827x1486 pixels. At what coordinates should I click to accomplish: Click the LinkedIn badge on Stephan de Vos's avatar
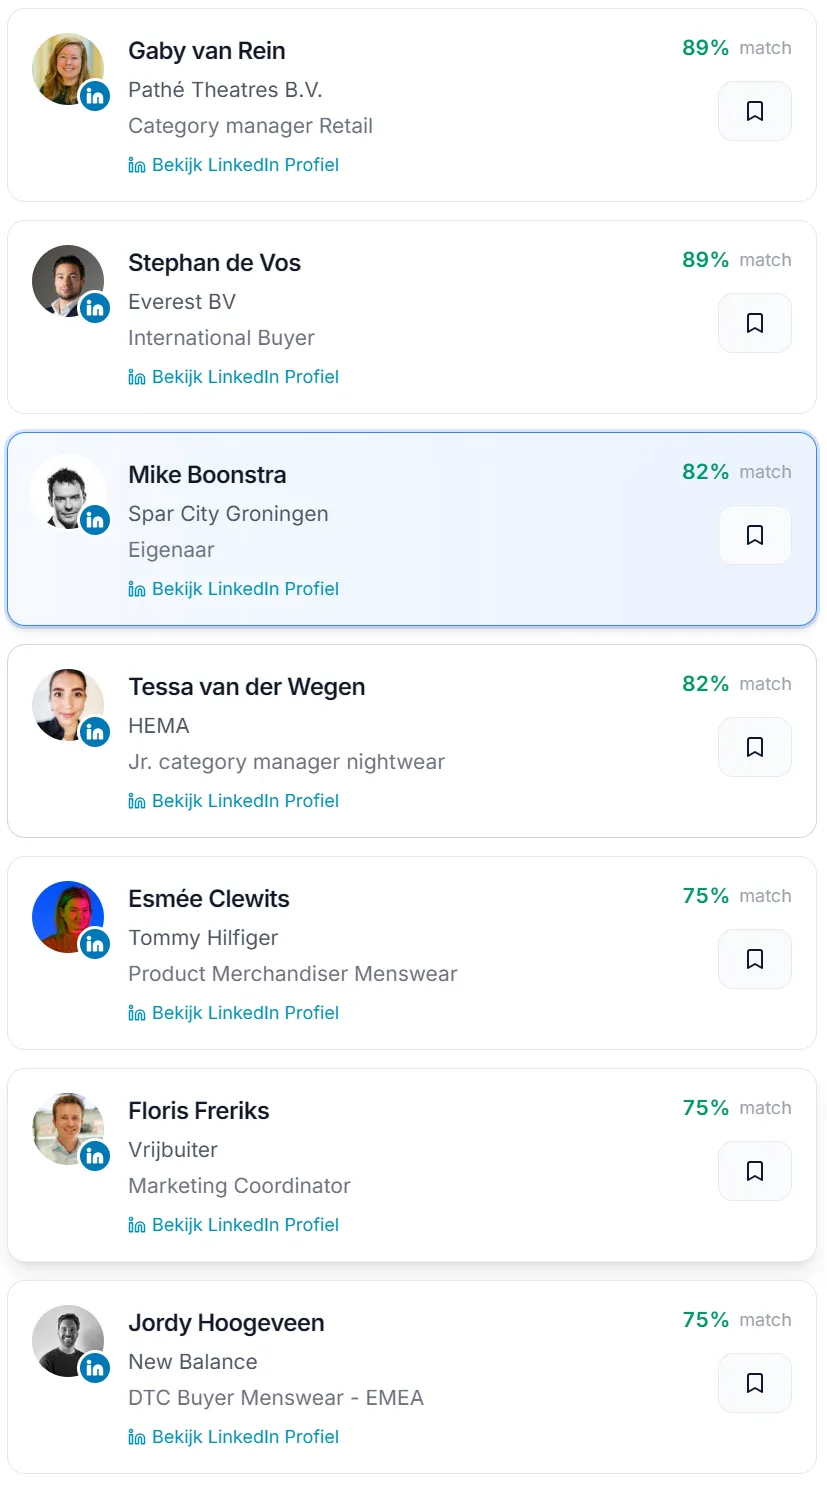pyautogui.click(x=95, y=308)
